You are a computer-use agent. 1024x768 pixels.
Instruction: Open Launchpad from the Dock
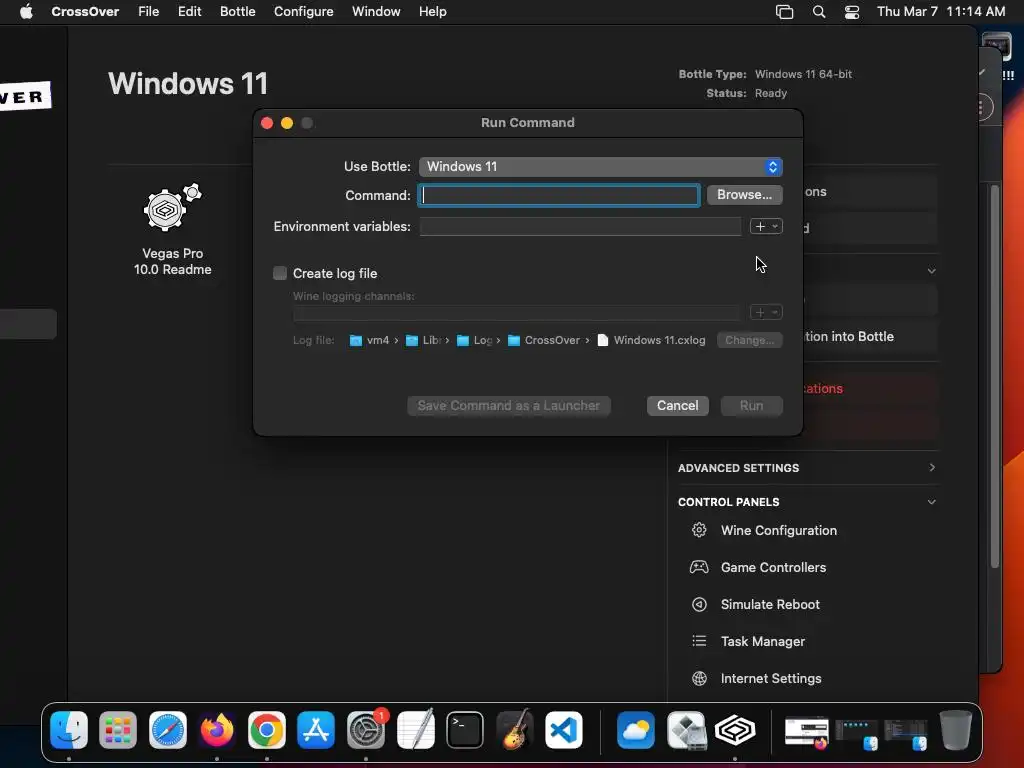[118, 729]
